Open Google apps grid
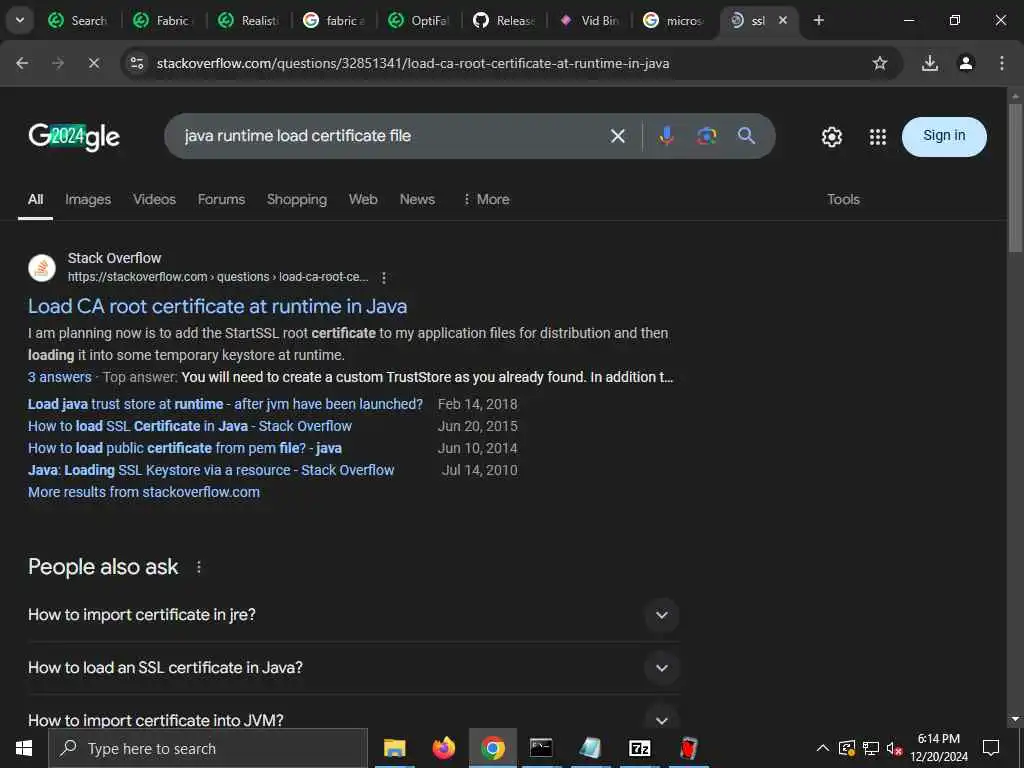 coord(878,136)
